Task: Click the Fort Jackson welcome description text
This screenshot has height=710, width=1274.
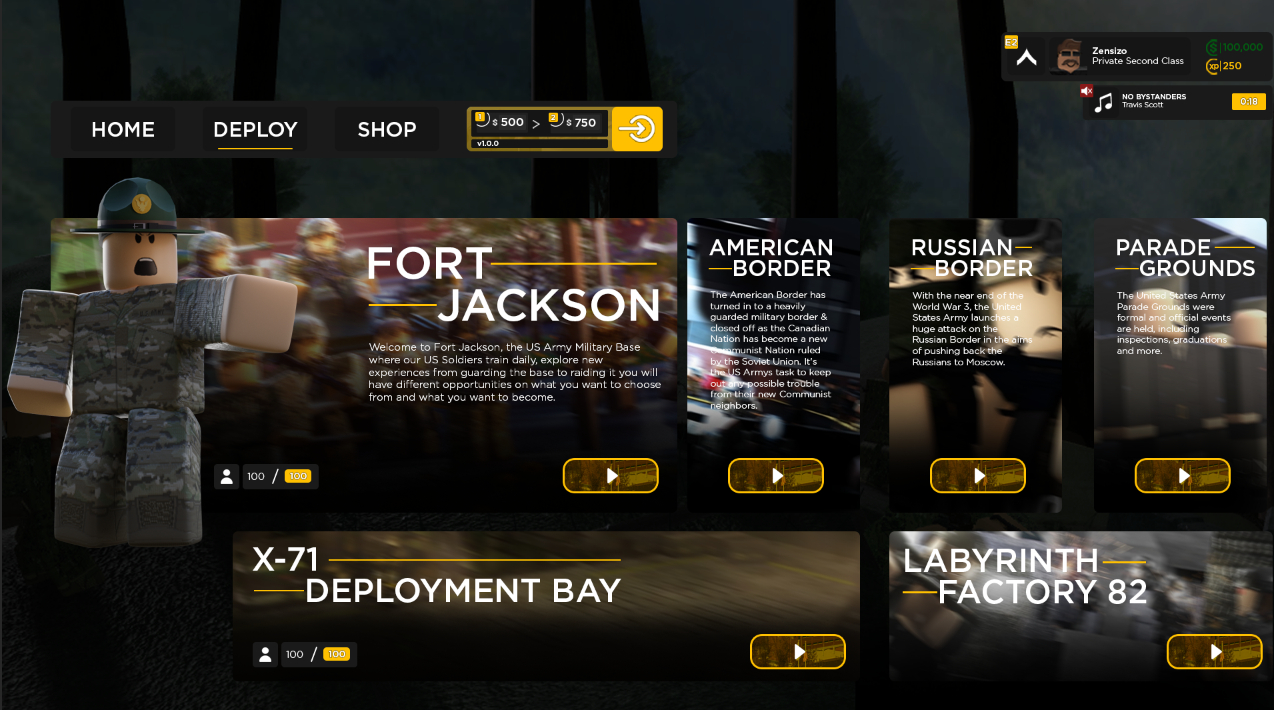Action: (x=514, y=372)
